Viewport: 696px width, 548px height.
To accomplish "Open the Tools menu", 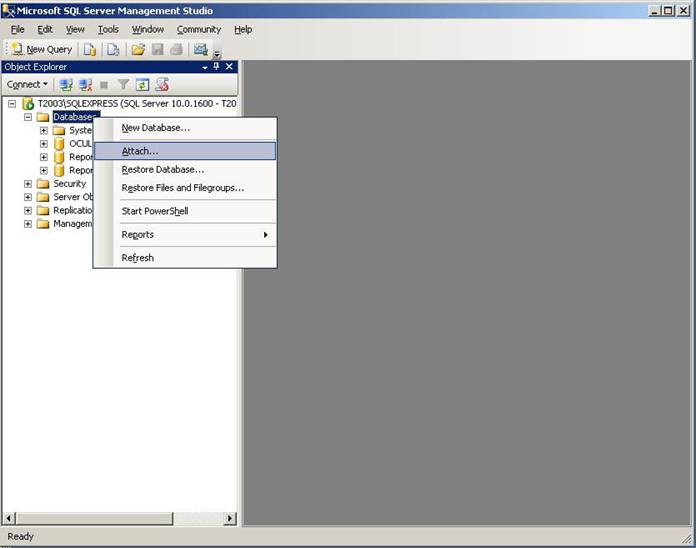I will [x=108, y=29].
